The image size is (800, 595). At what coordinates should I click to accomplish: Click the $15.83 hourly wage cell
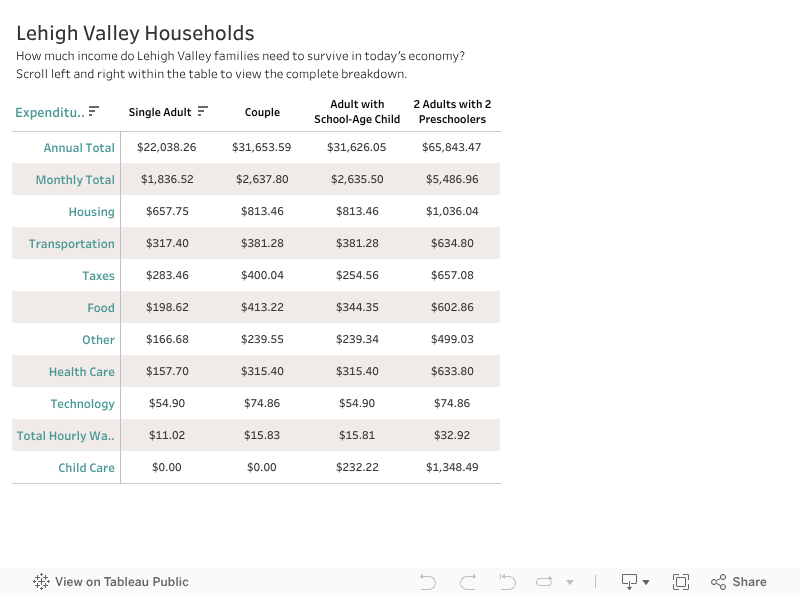pos(262,435)
